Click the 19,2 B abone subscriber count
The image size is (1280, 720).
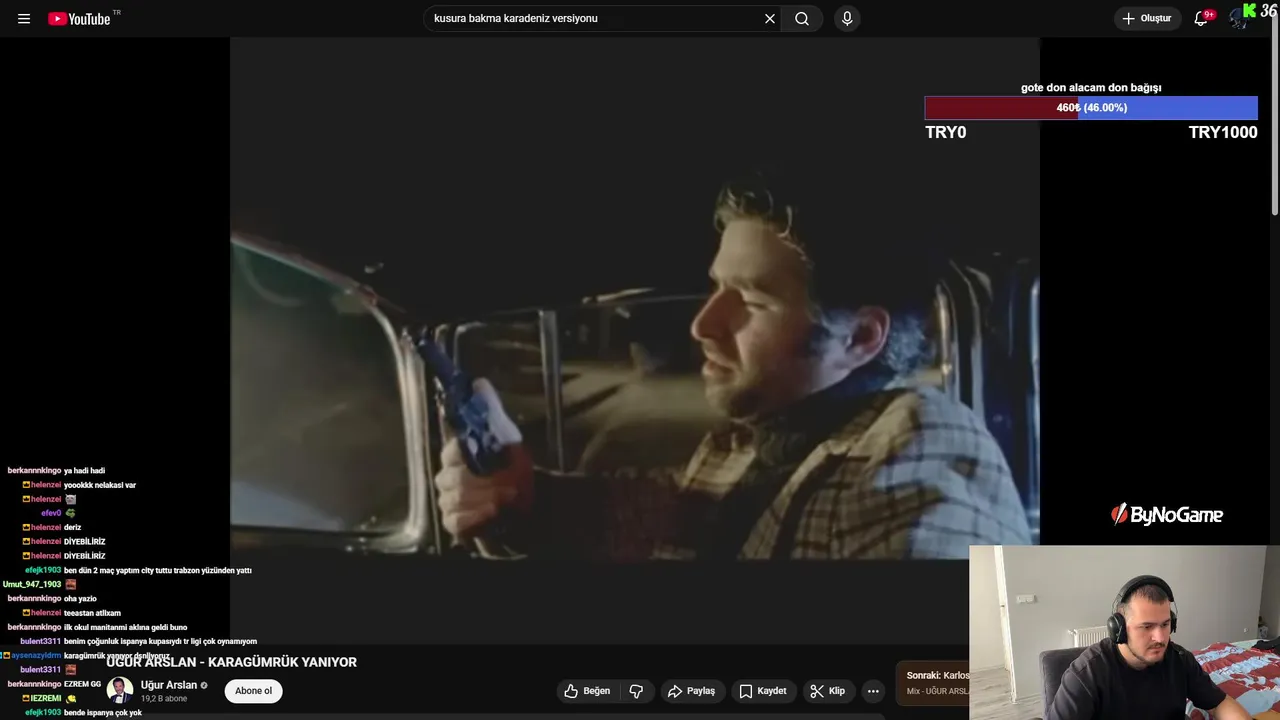[x=163, y=699]
